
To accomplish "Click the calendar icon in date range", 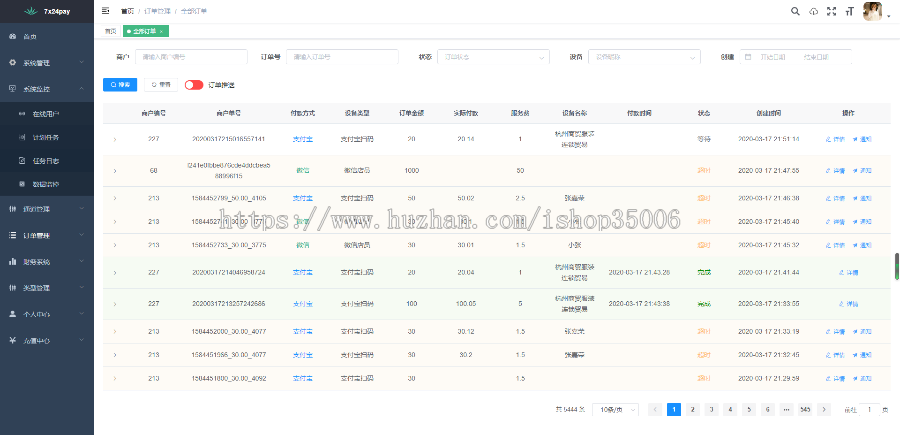I will [x=748, y=57].
